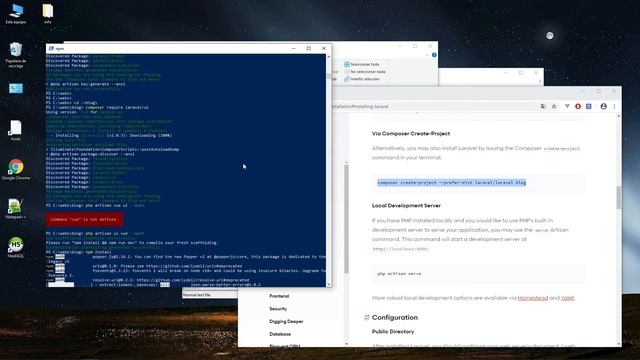640x360 pixels.
Task: Click scroll-down arrow of PowerShell window
Action: pos(329,284)
